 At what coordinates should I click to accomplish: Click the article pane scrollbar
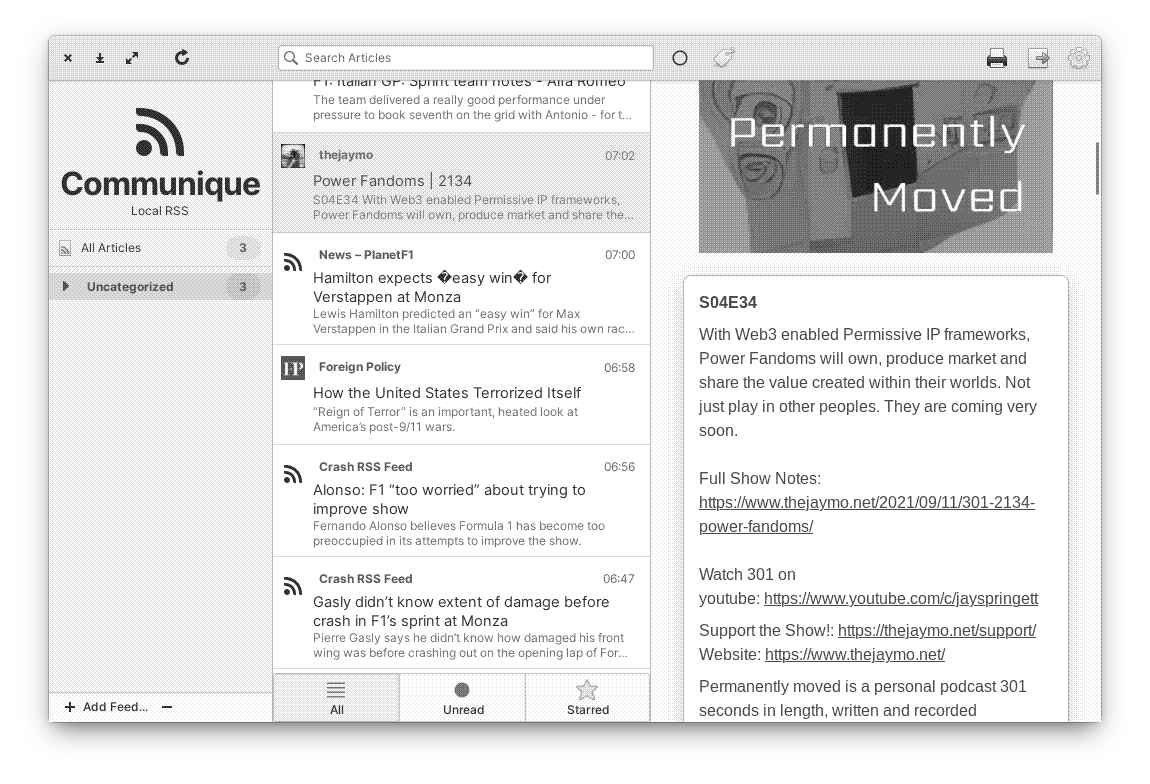[x=1097, y=169]
